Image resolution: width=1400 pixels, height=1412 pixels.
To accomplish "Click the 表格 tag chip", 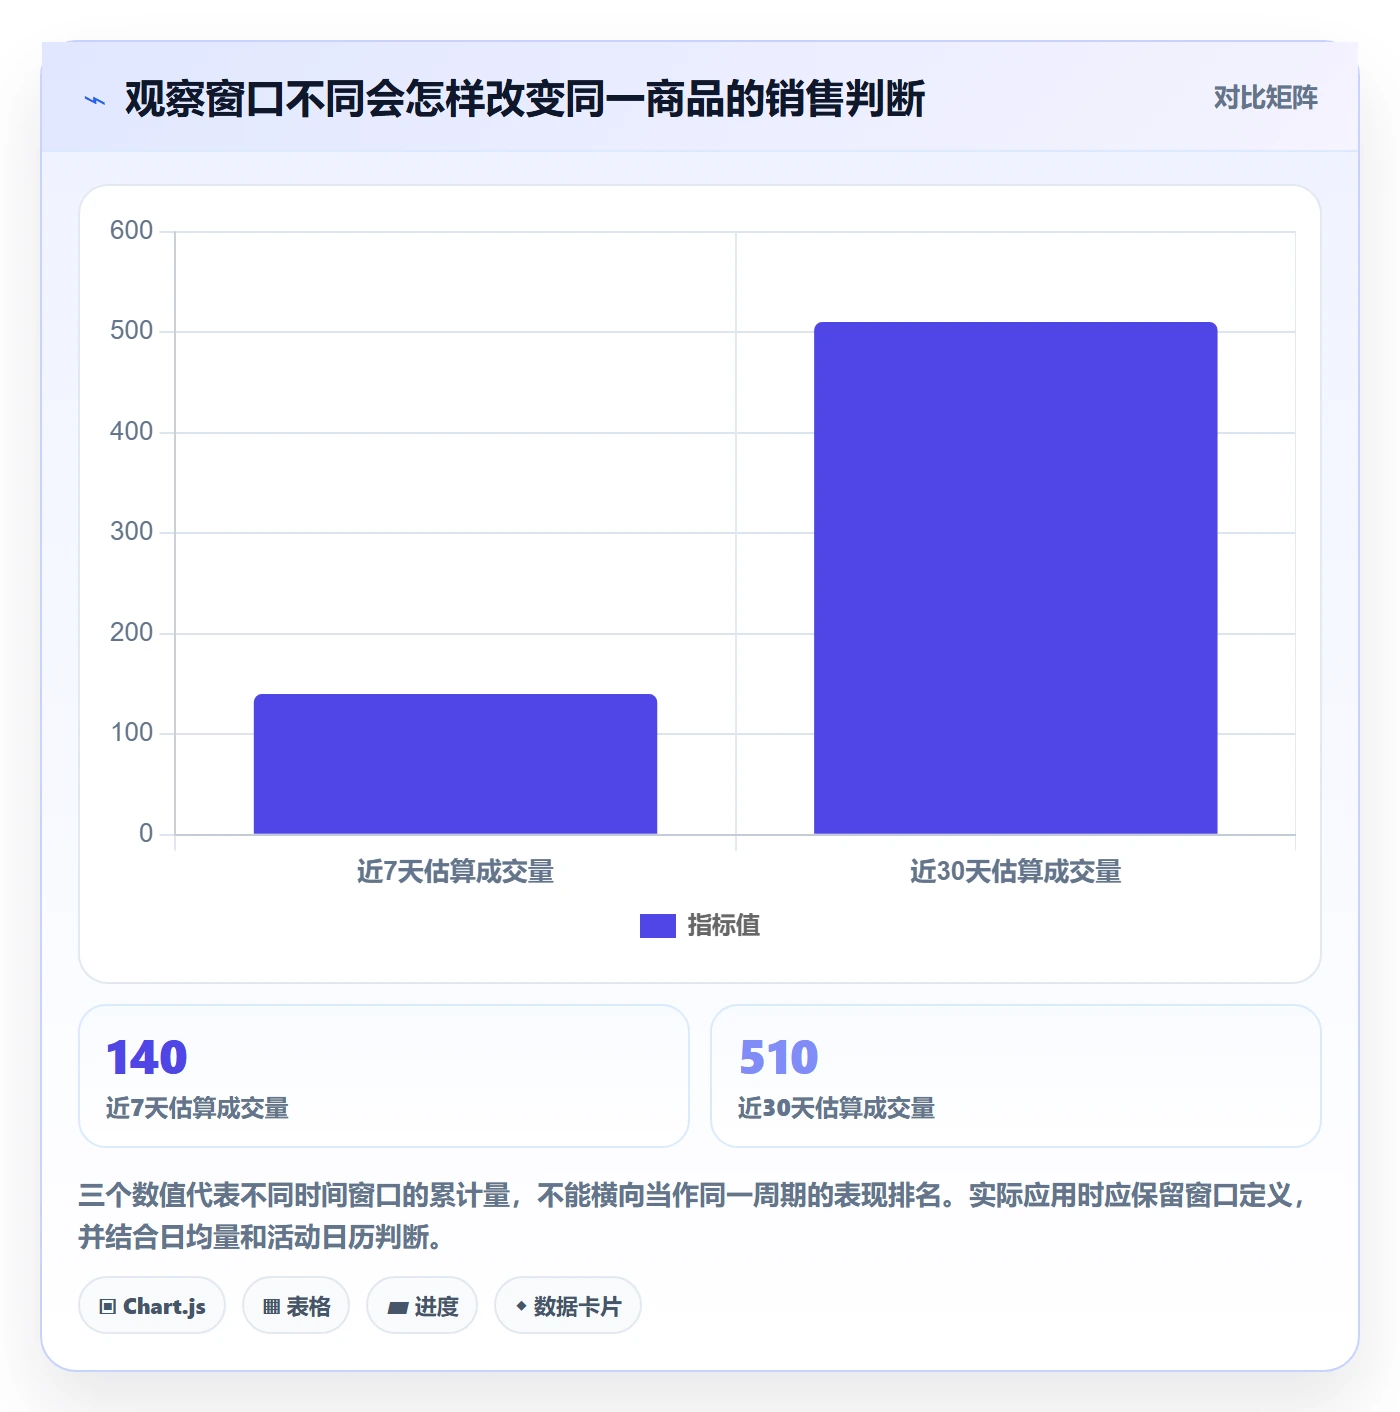I will [296, 1305].
